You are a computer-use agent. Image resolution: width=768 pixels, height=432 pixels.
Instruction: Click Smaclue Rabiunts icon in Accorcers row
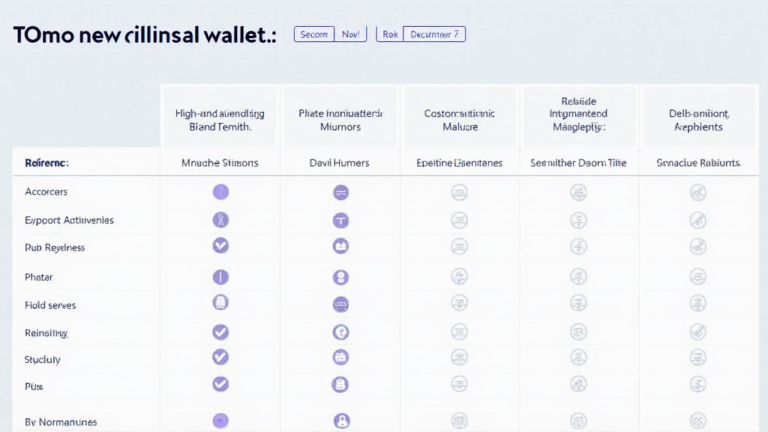(698, 192)
